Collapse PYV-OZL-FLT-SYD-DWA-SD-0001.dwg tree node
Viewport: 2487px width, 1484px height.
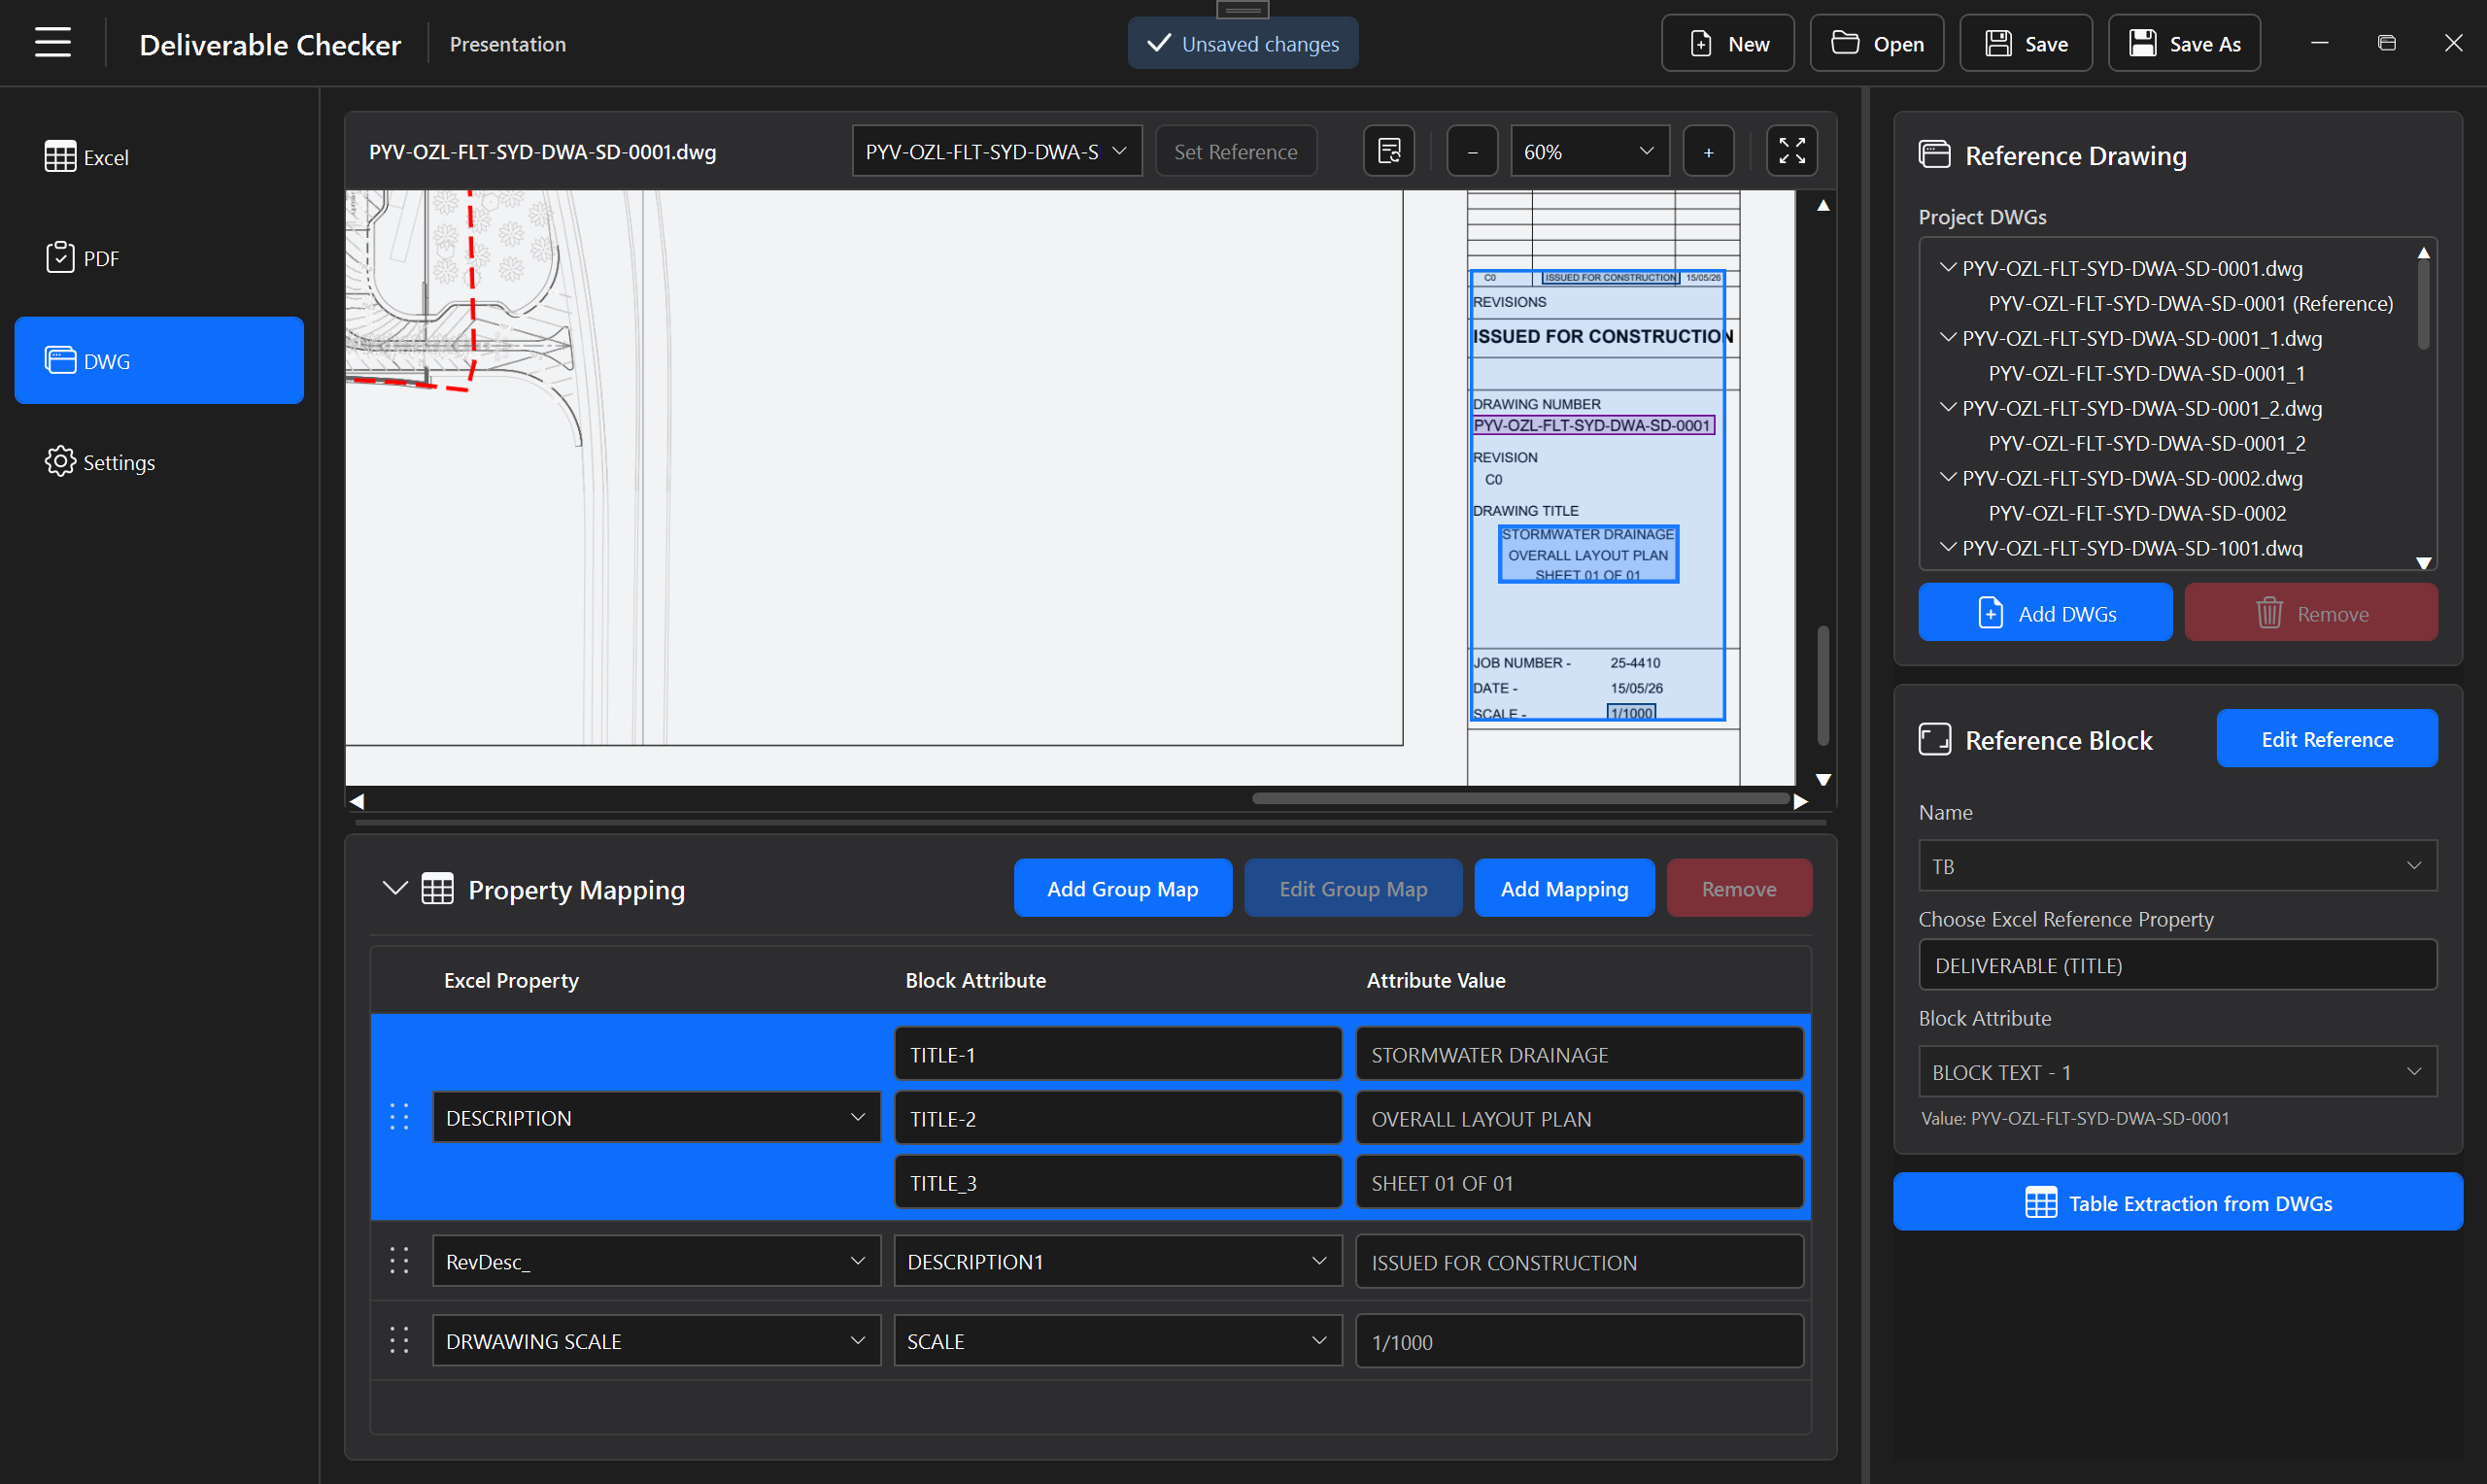pyautogui.click(x=1947, y=267)
